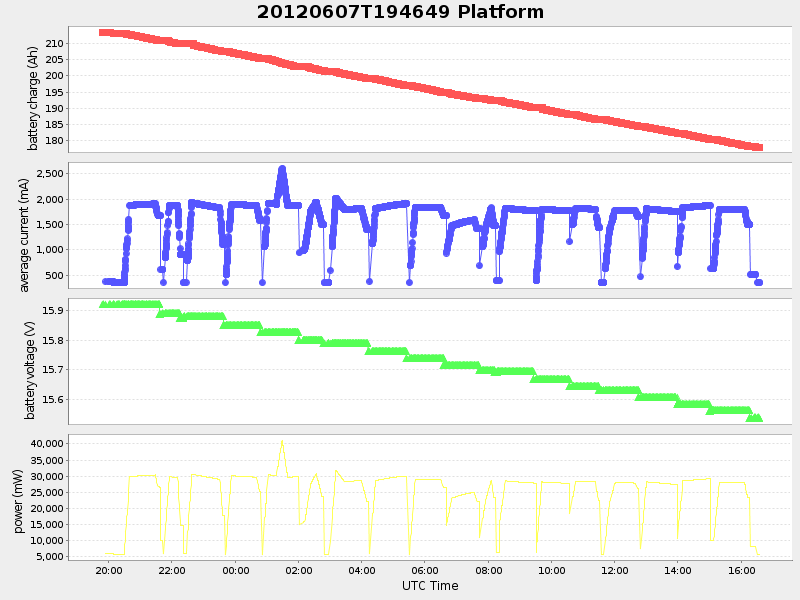Click the "UTC Time" axis label

(430, 585)
